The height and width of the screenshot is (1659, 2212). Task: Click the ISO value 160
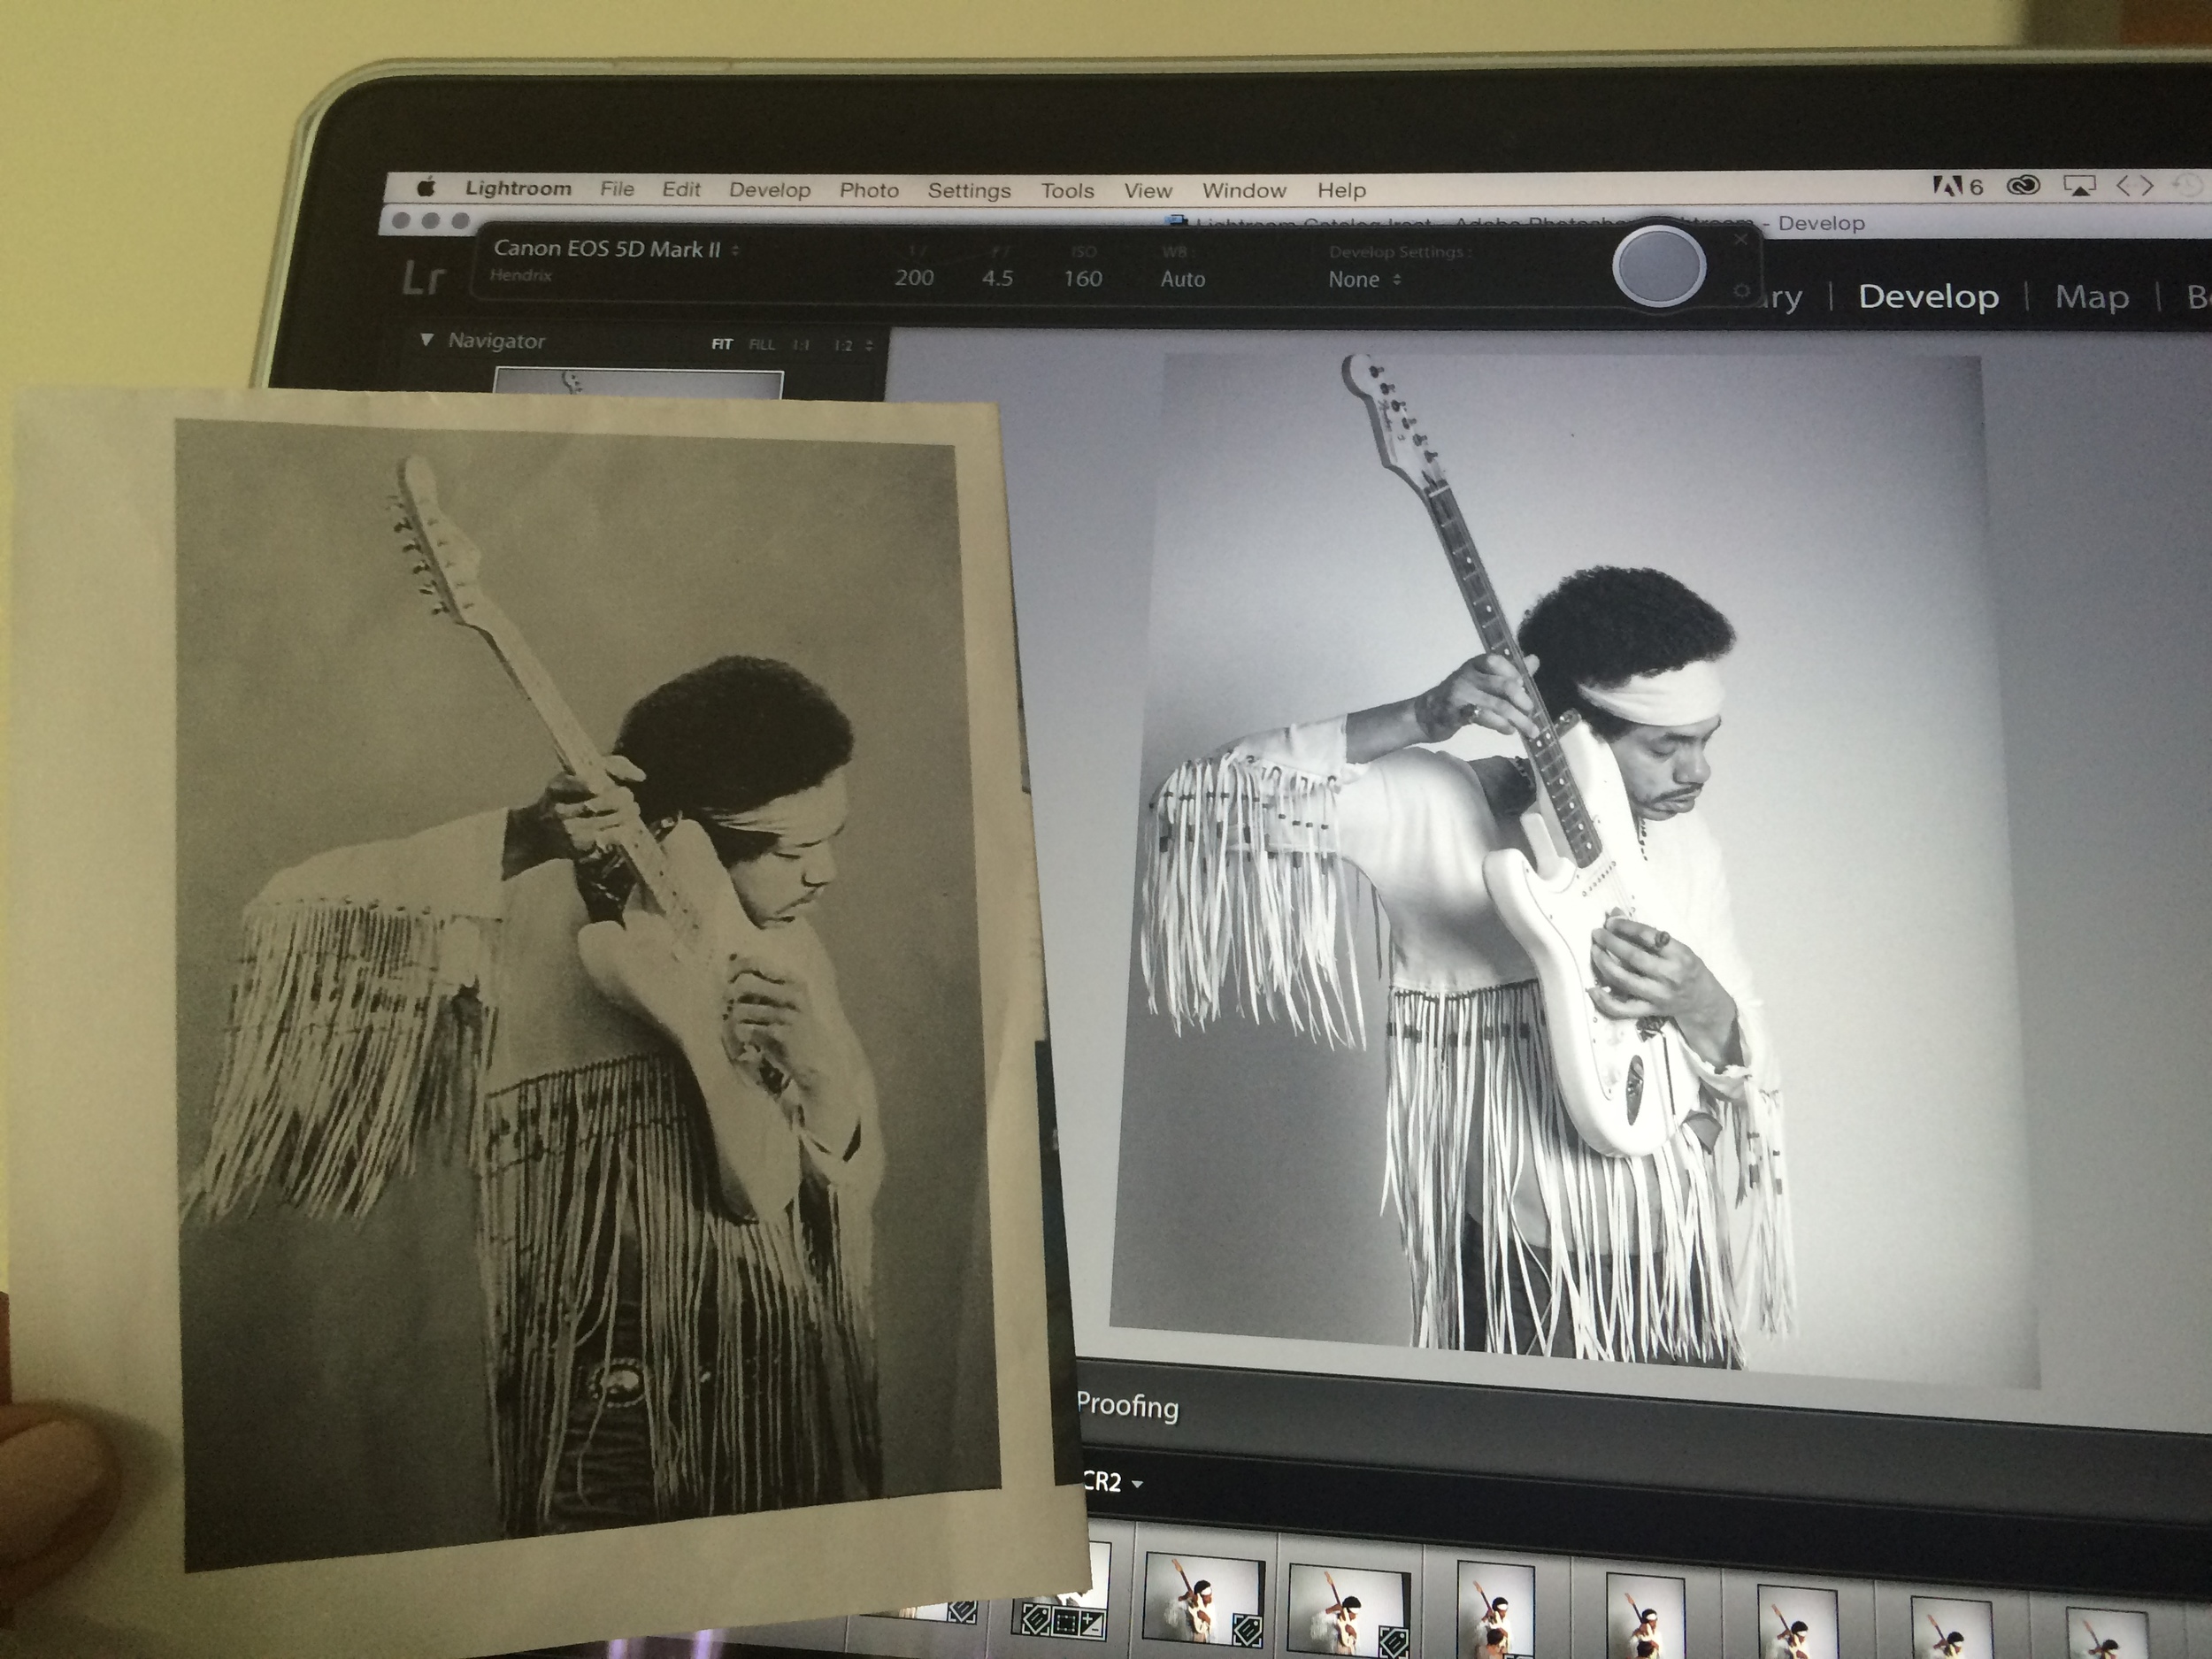1082,278
